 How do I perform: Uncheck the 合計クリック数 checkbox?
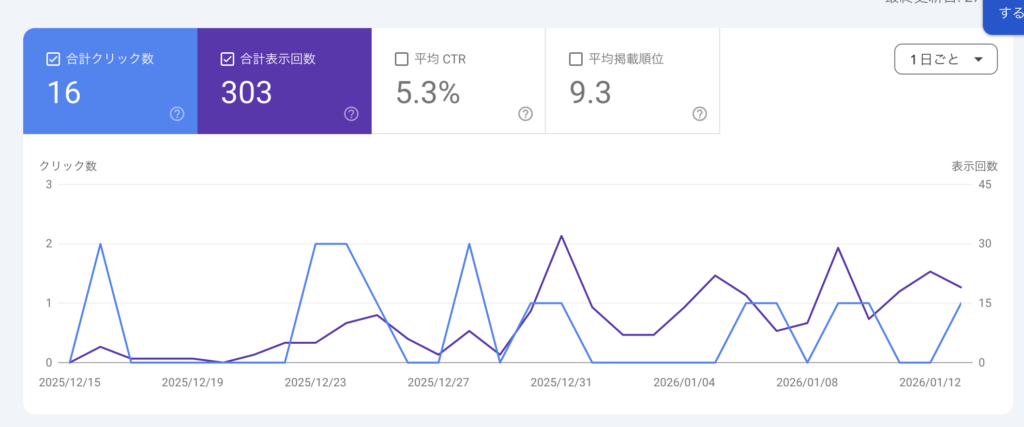point(53,59)
